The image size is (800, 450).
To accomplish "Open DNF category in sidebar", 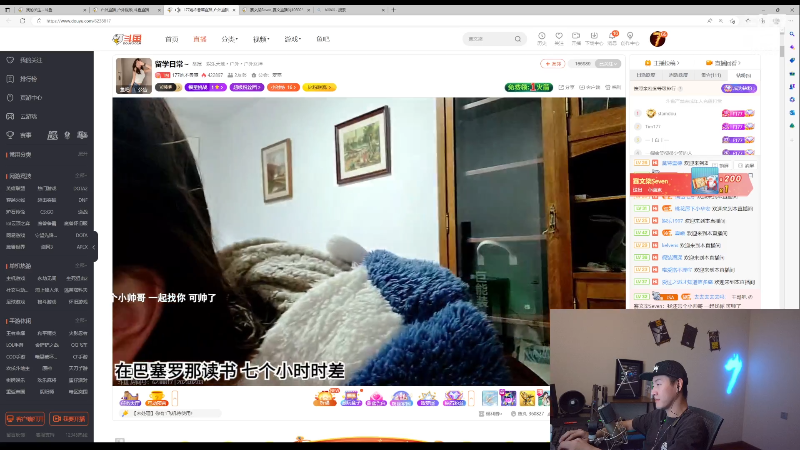I will tap(83, 200).
